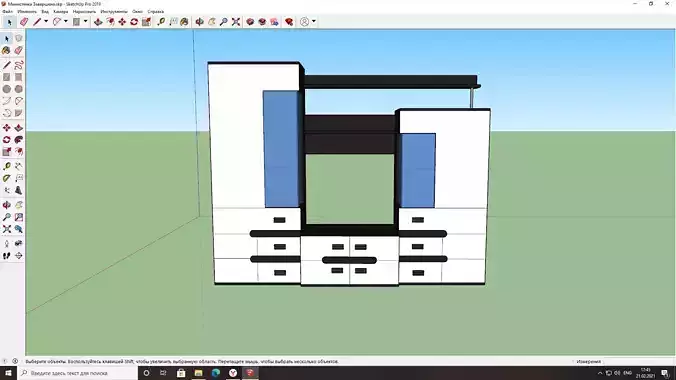This screenshot has height=380, width=676.
Task: Select the Axes tool in left panel
Action: pos(6,190)
